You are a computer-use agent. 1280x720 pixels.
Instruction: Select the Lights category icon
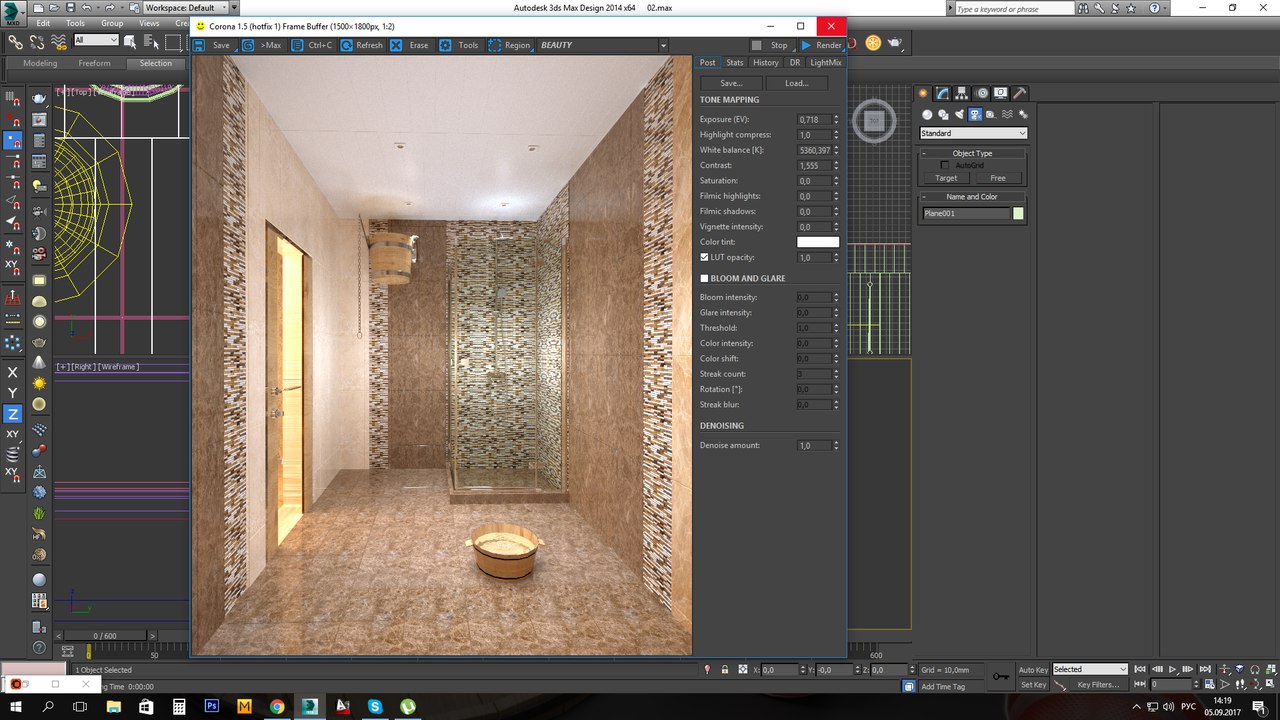(x=958, y=115)
